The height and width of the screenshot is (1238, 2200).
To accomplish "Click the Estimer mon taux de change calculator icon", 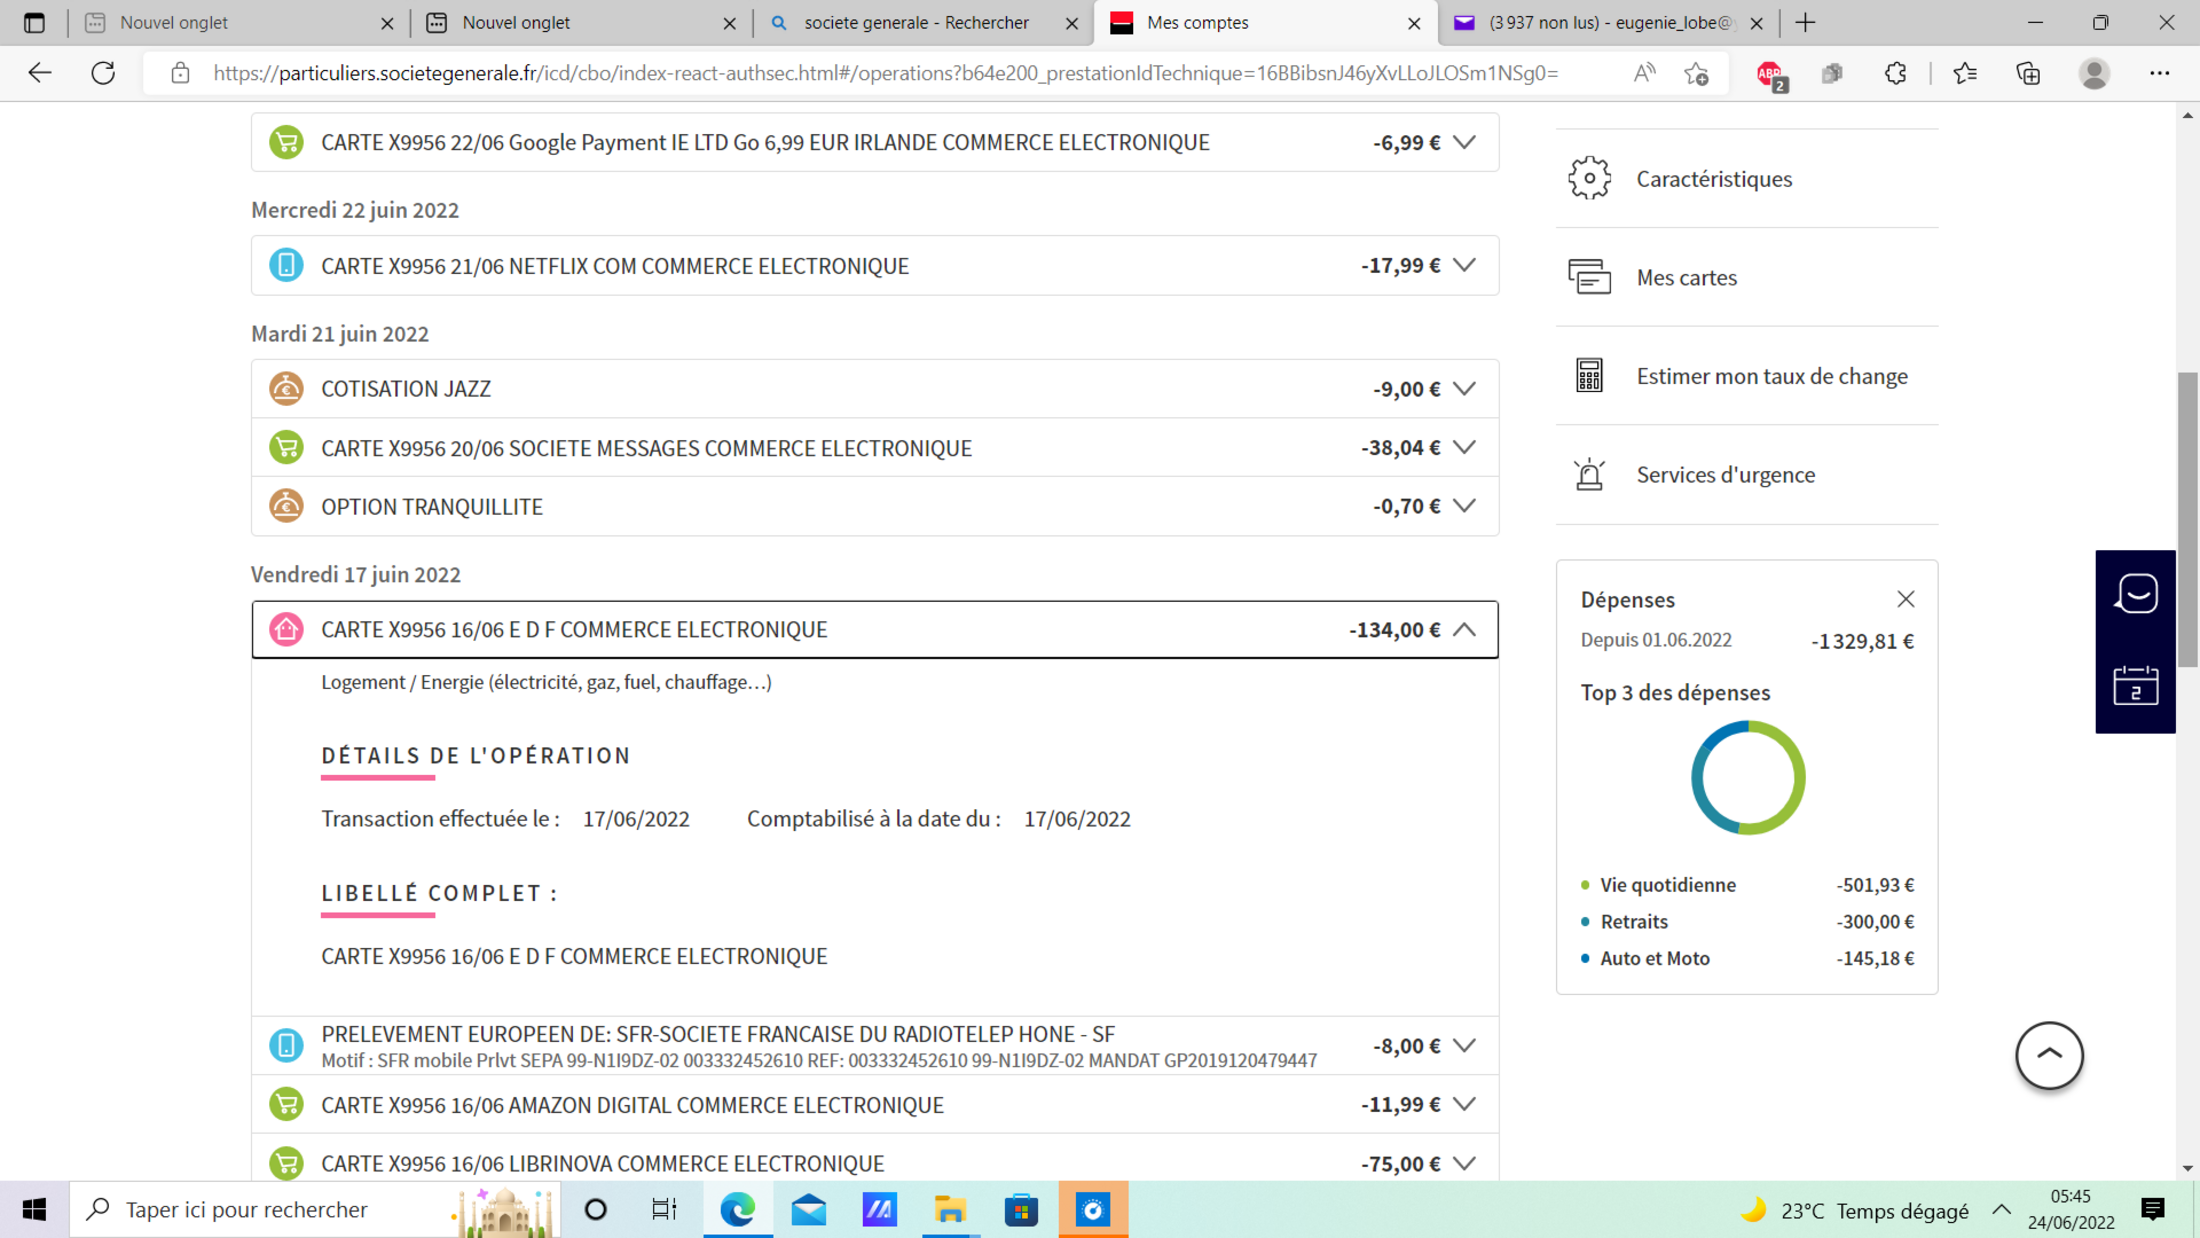I will [1589, 376].
